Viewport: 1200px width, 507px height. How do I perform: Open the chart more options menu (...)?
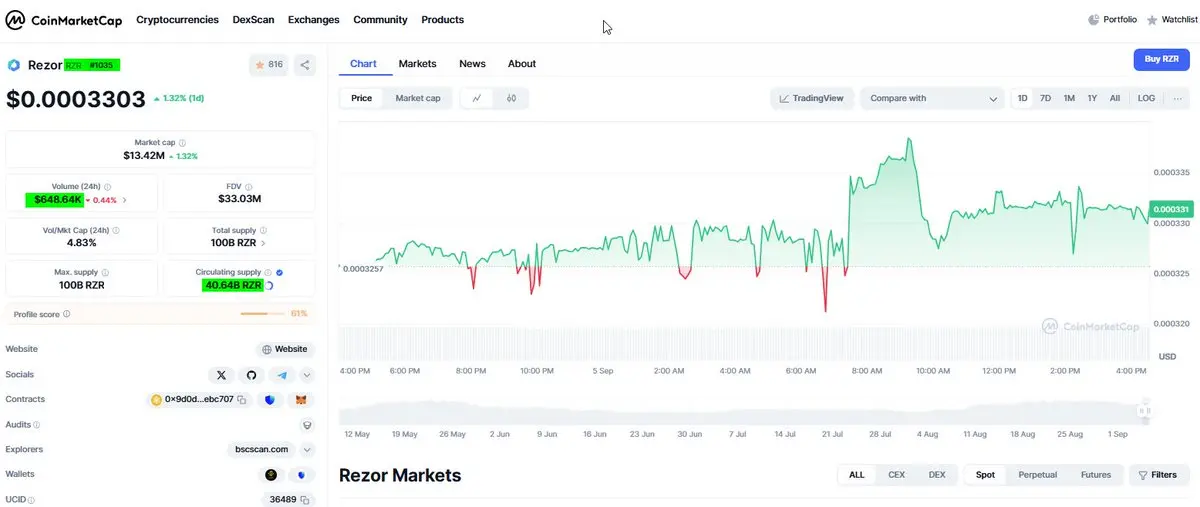(x=1178, y=98)
